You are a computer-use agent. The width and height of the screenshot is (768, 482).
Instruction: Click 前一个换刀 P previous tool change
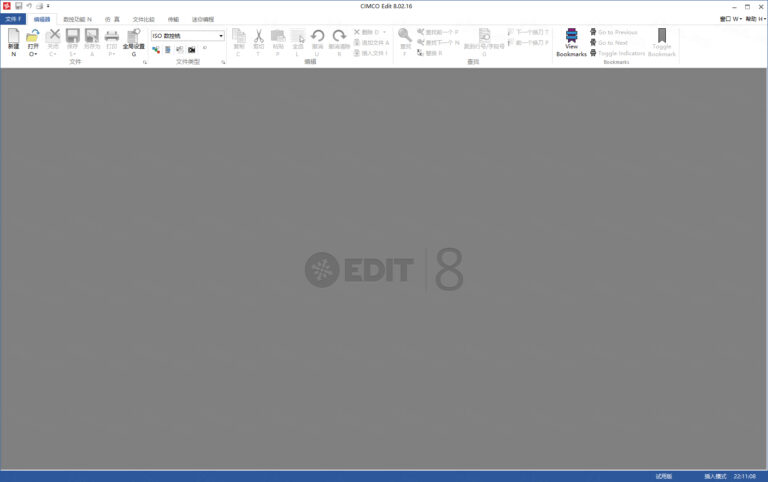pos(528,43)
